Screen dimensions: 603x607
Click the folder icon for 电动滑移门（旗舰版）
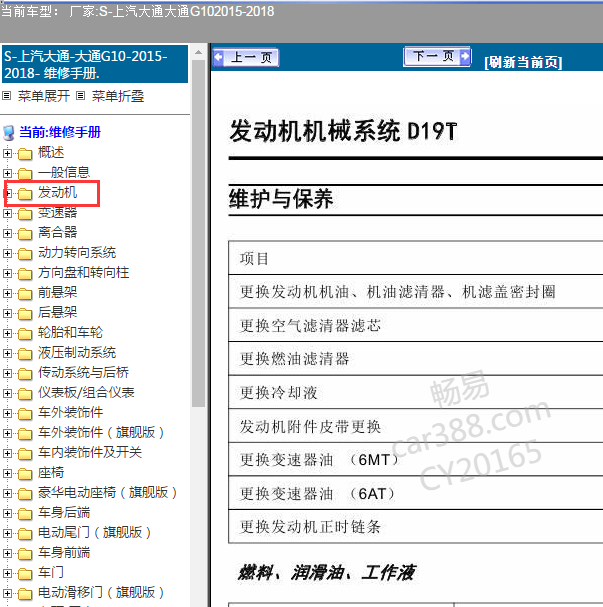point(25,594)
